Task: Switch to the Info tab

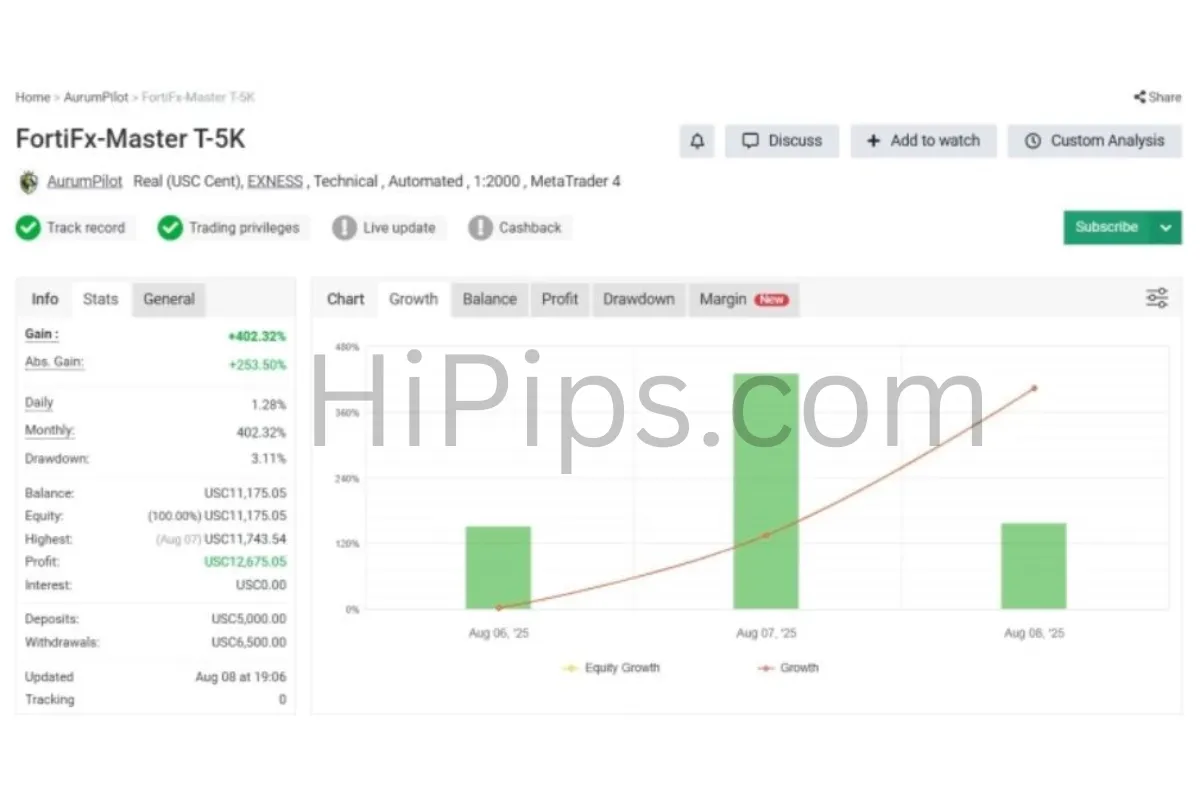Action: 45,299
